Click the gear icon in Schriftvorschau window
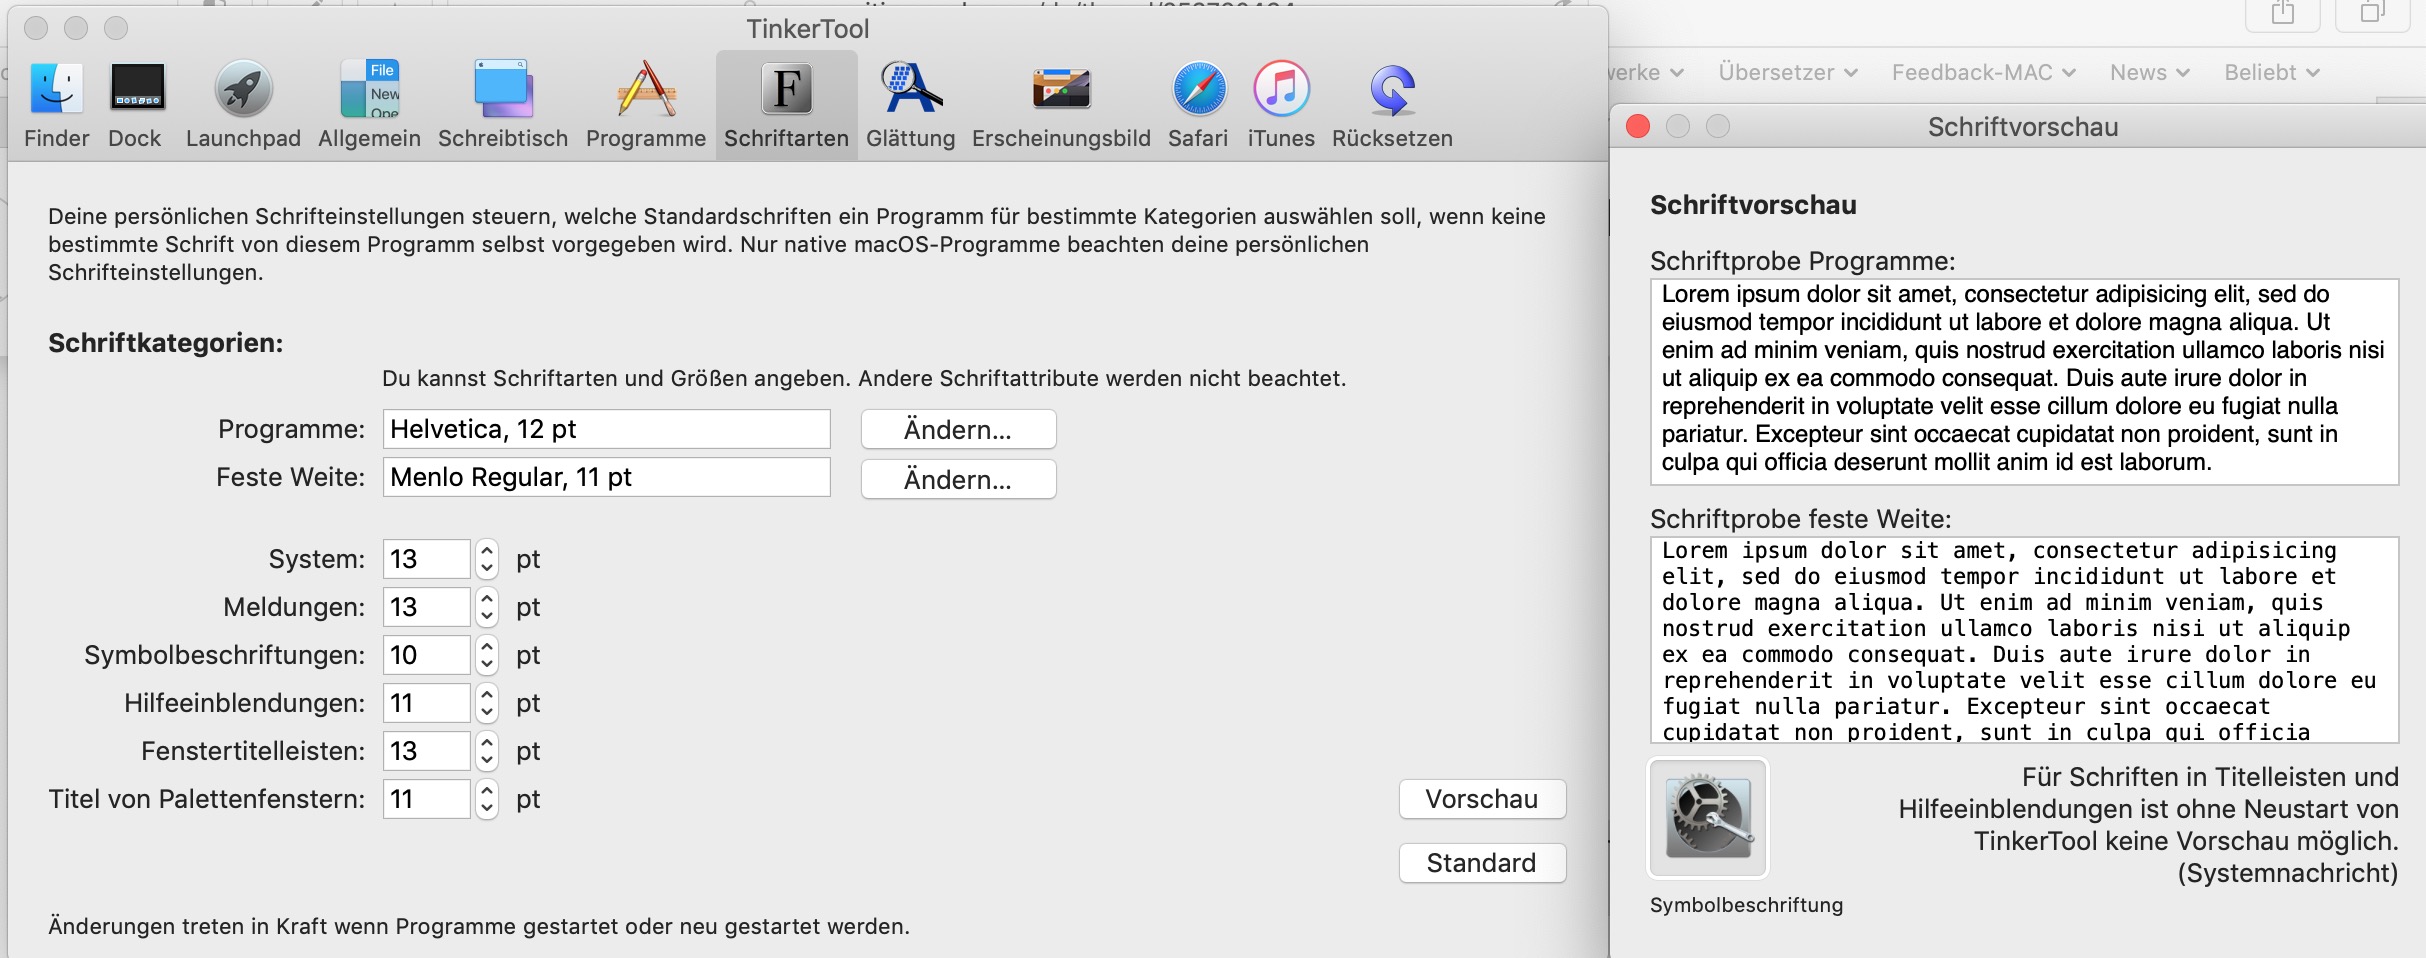The width and height of the screenshot is (2426, 958). coord(1708,818)
